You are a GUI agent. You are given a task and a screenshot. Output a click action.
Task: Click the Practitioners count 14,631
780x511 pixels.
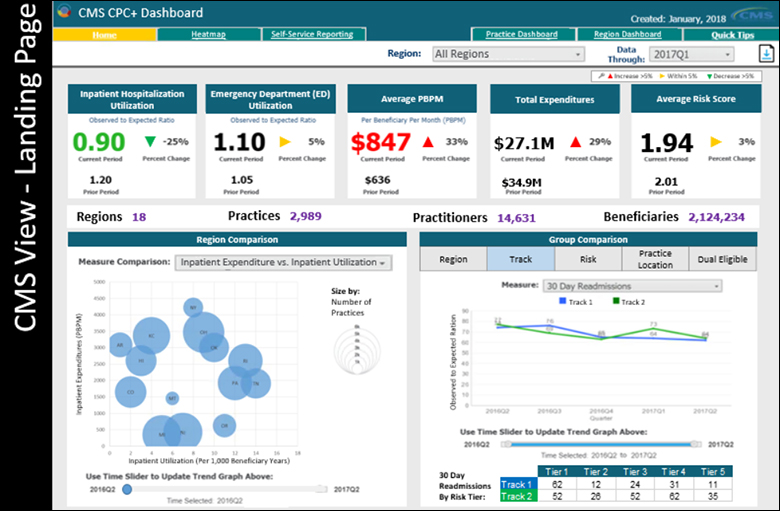pos(516,217)
